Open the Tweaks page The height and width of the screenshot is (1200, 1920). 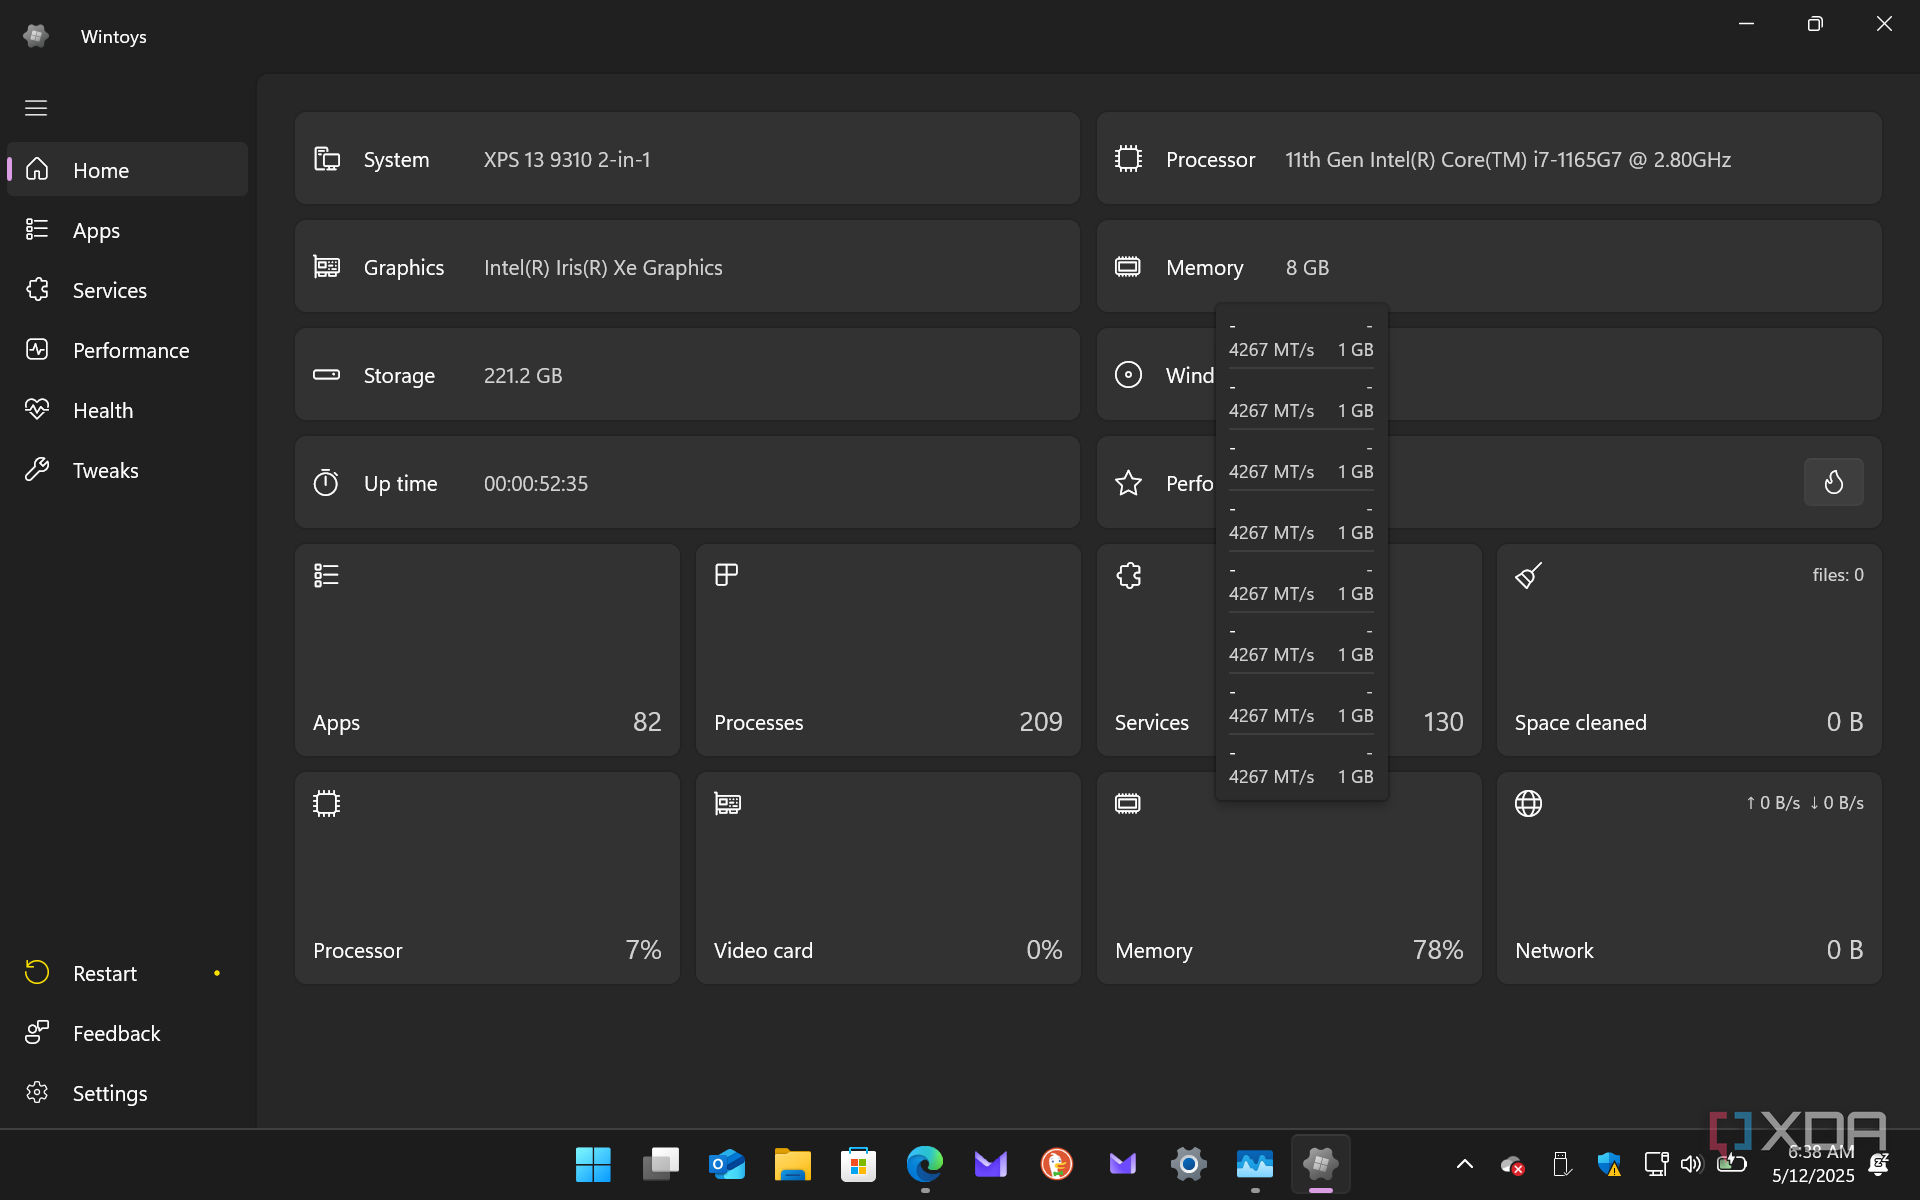[128, 470]
